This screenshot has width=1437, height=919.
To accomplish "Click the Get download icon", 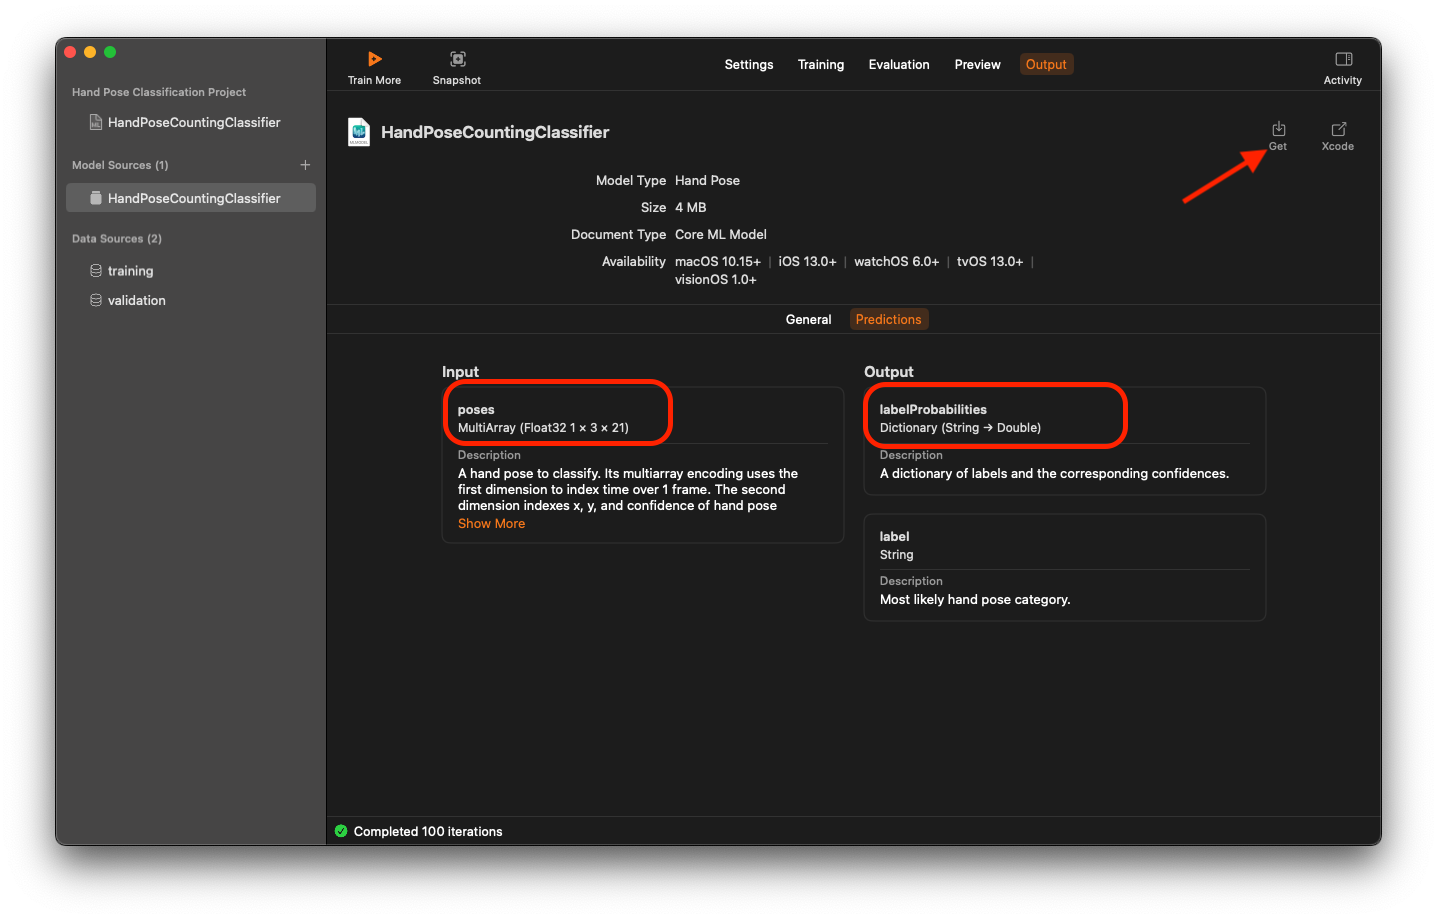I will 1278,129.
